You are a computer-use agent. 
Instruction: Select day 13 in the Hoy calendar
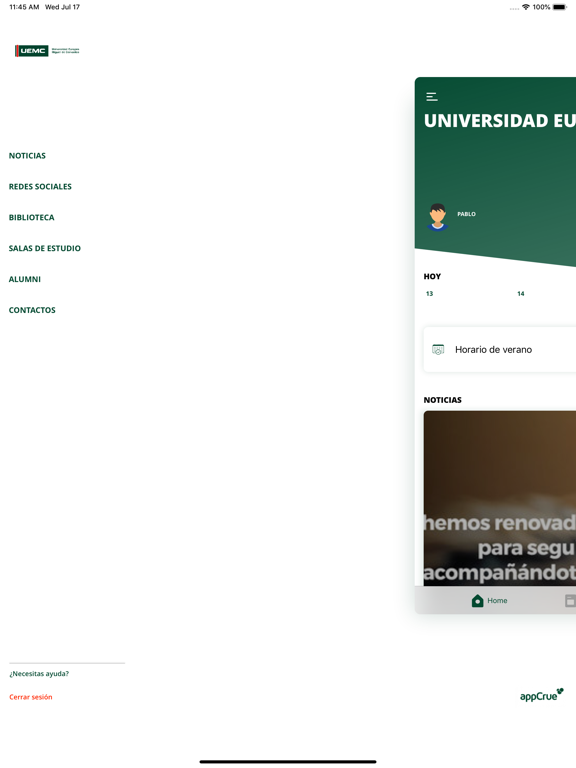[430, 293]
